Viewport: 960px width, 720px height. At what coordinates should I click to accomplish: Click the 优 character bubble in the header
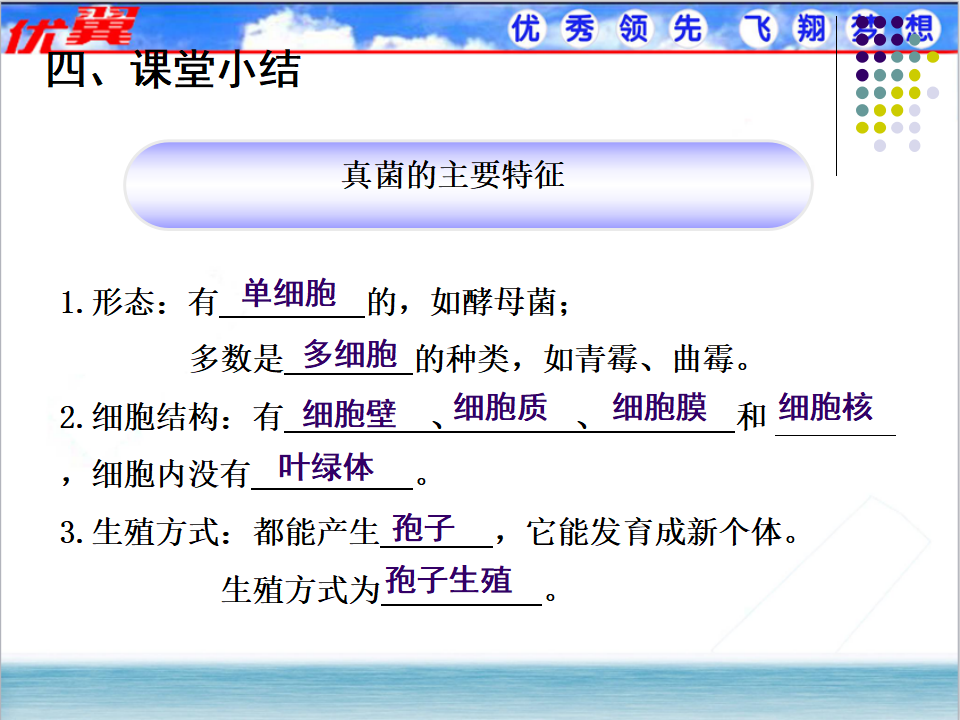tap(526, 29)
